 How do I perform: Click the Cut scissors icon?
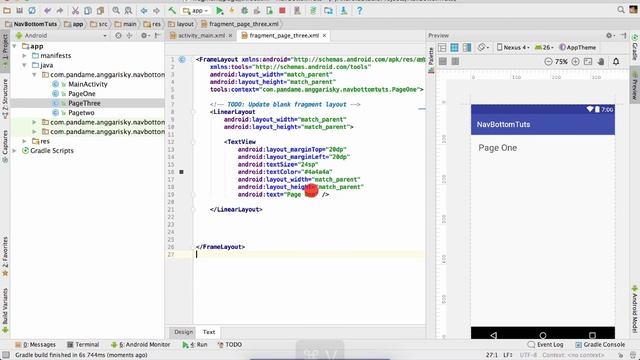point(76,11)
